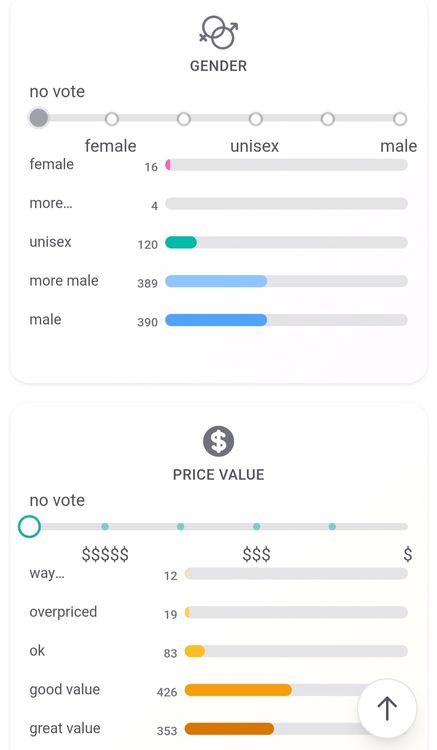437x750 pixels.
Task: Select the point between female and unisex
Action: pyautogui.click(x=184, y=119)
